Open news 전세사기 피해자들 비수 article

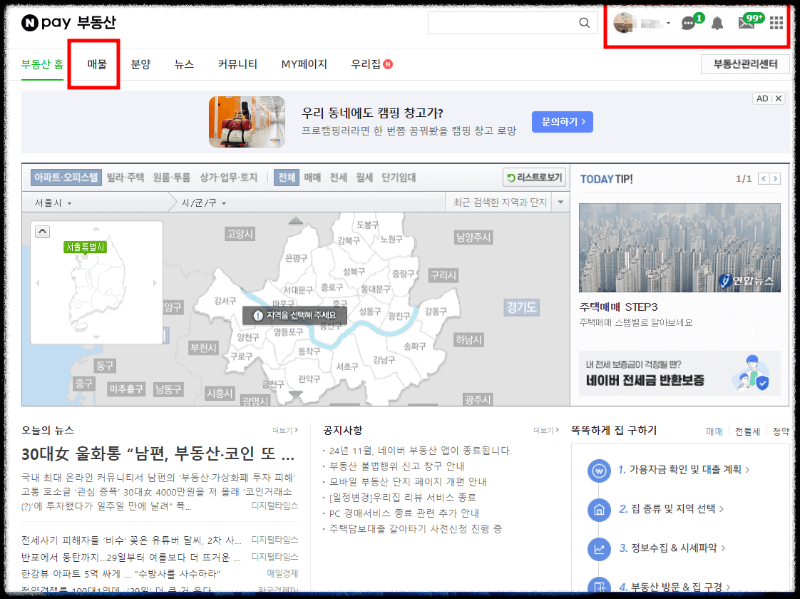tap(131, 540)
